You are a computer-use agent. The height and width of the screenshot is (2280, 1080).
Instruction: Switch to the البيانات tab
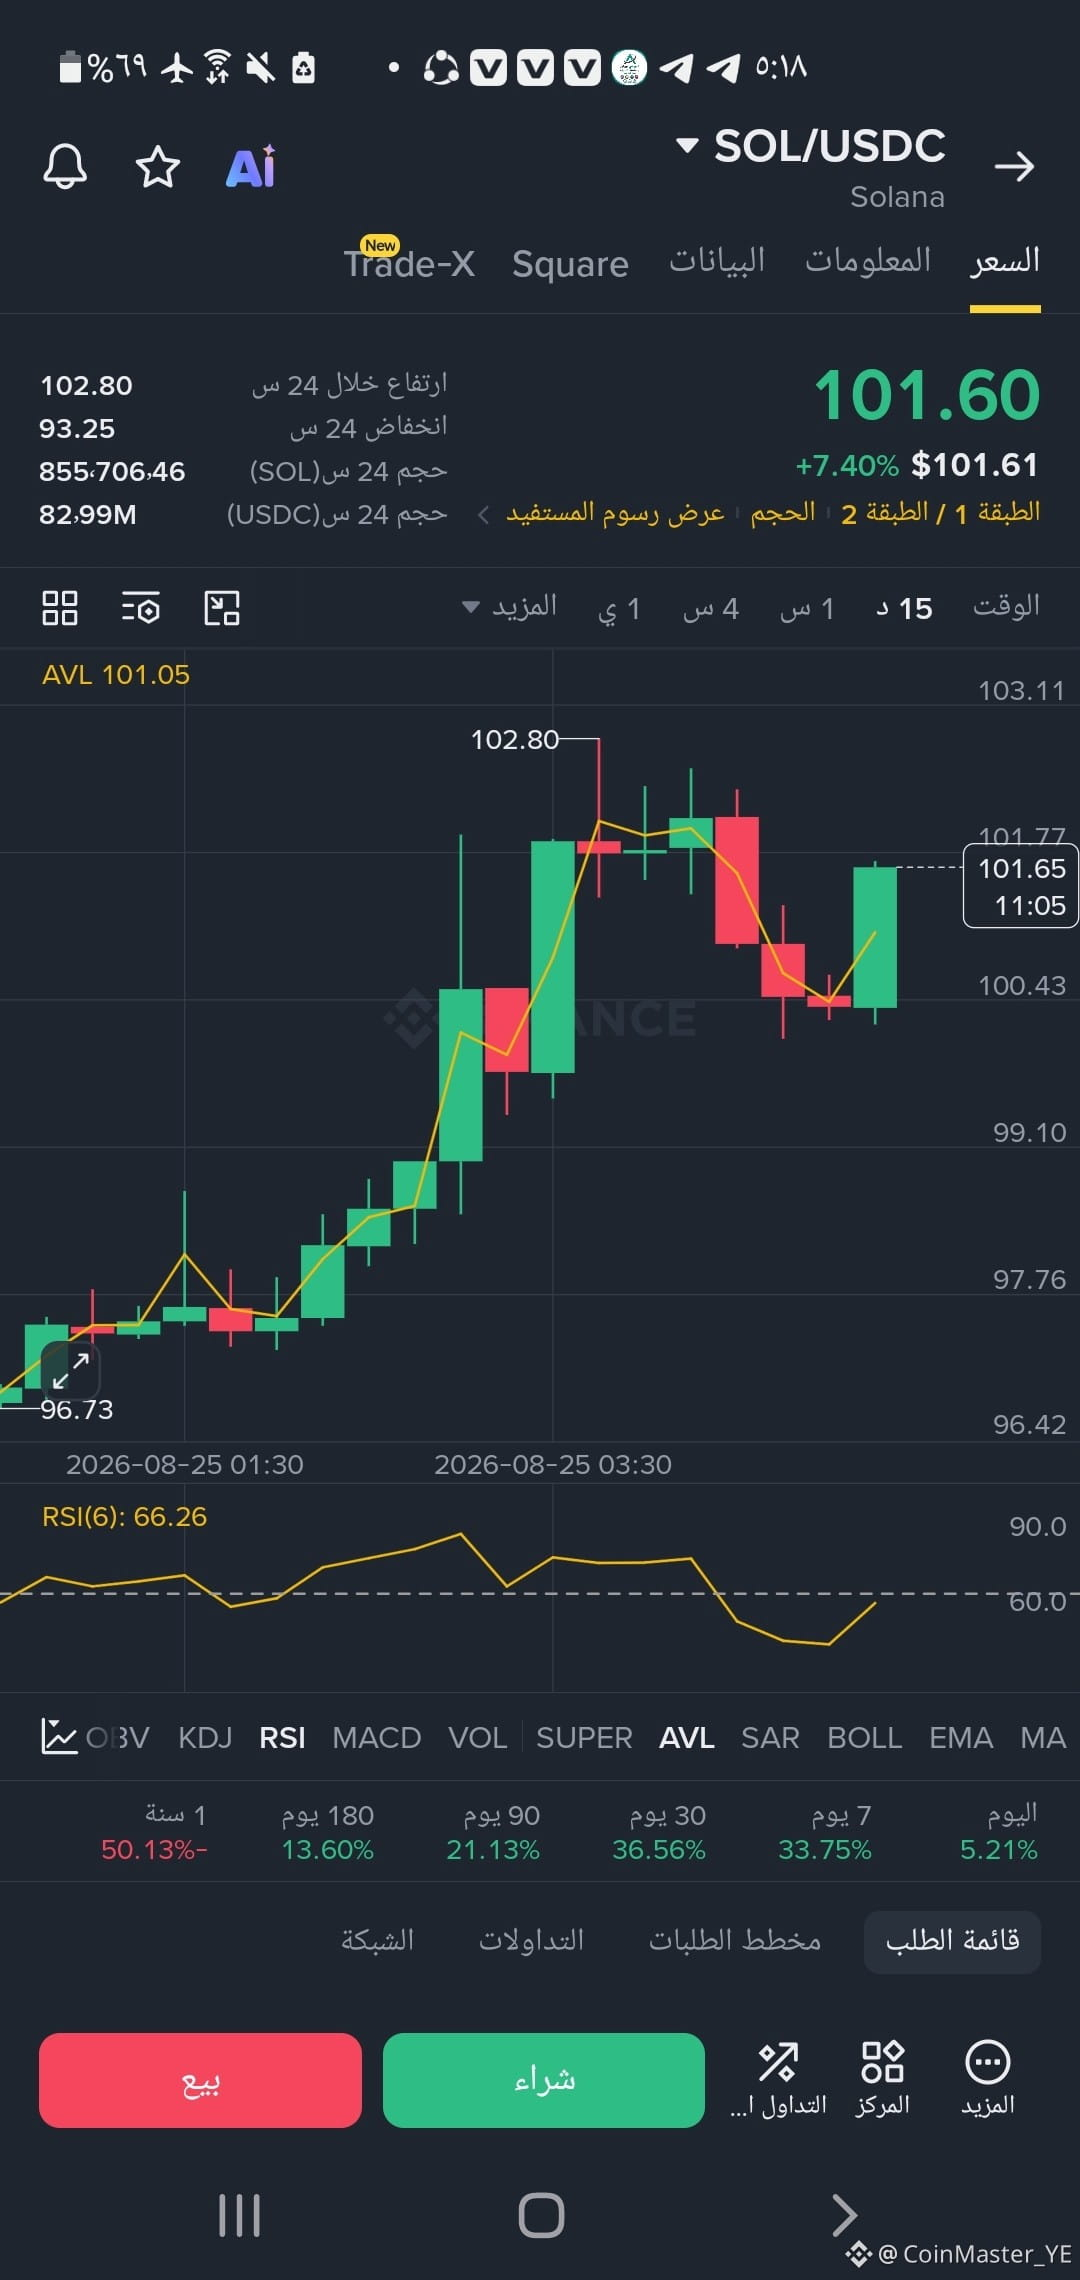(x=717, y=261)
